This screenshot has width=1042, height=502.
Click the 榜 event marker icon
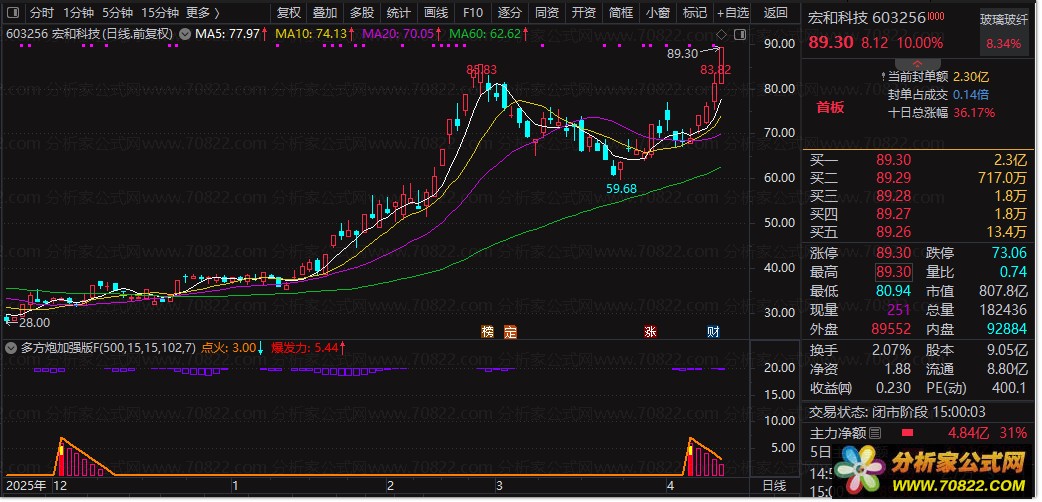click(488, 332)
